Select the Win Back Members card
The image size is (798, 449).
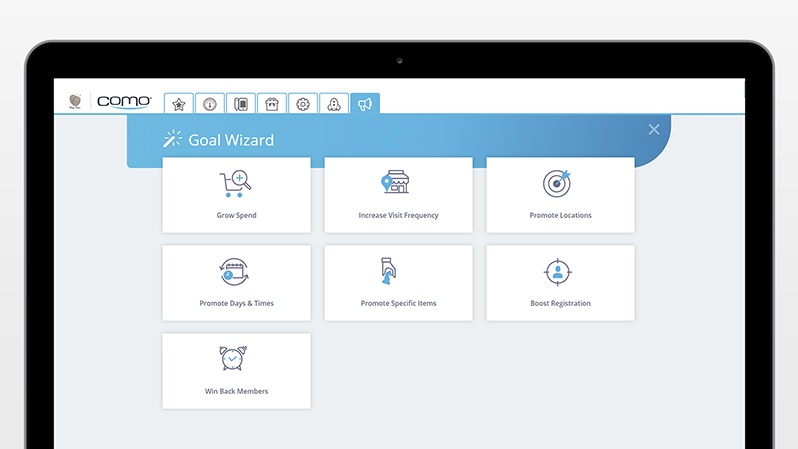click(x=236, y=371)
